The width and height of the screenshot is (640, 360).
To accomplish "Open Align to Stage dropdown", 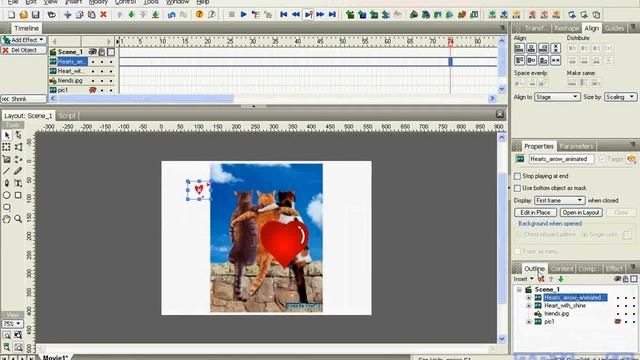I will (557, 97).
